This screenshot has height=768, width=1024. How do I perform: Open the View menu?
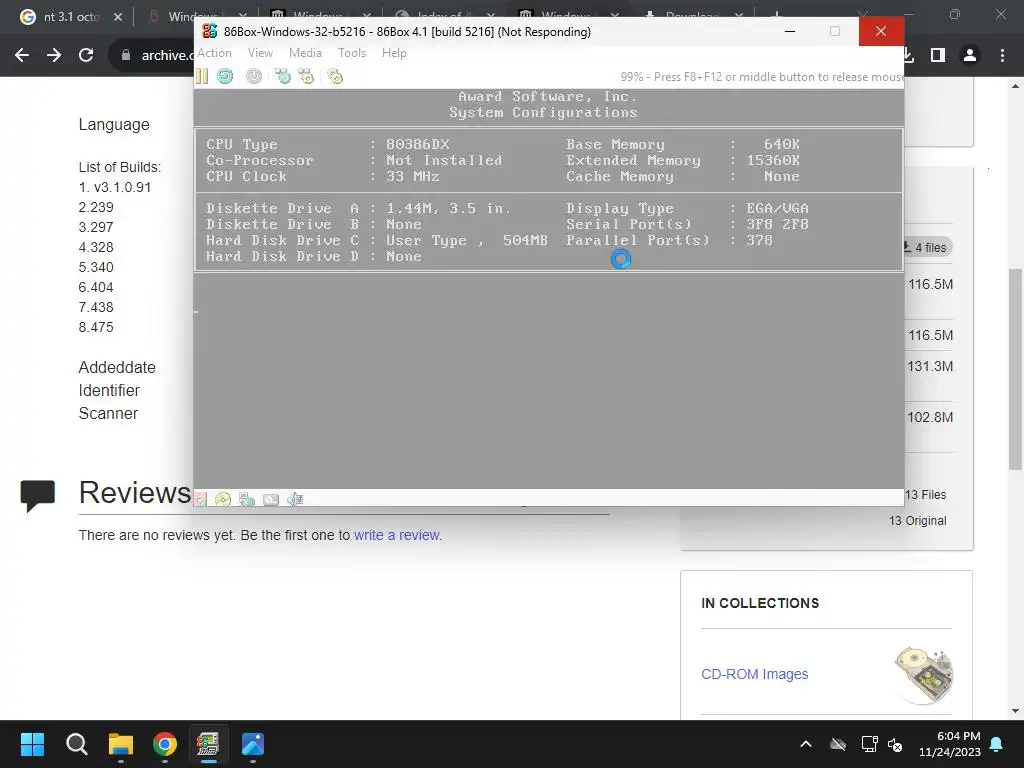click(260, 53)
